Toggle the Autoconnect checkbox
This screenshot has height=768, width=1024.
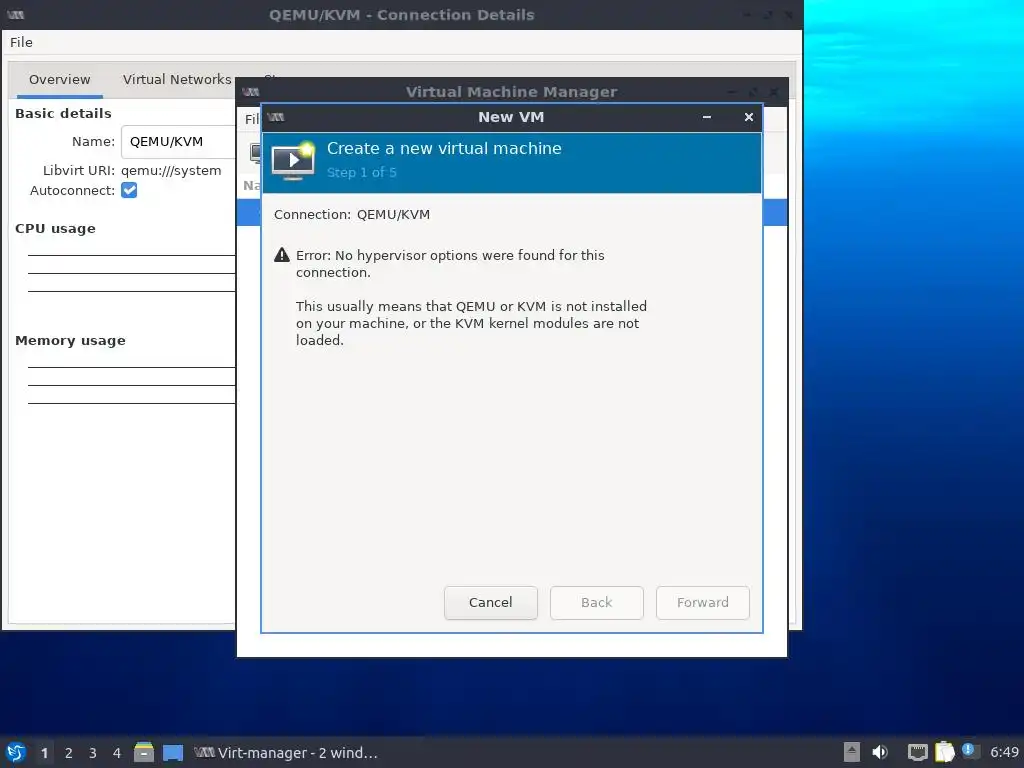[x=129, y=190]
